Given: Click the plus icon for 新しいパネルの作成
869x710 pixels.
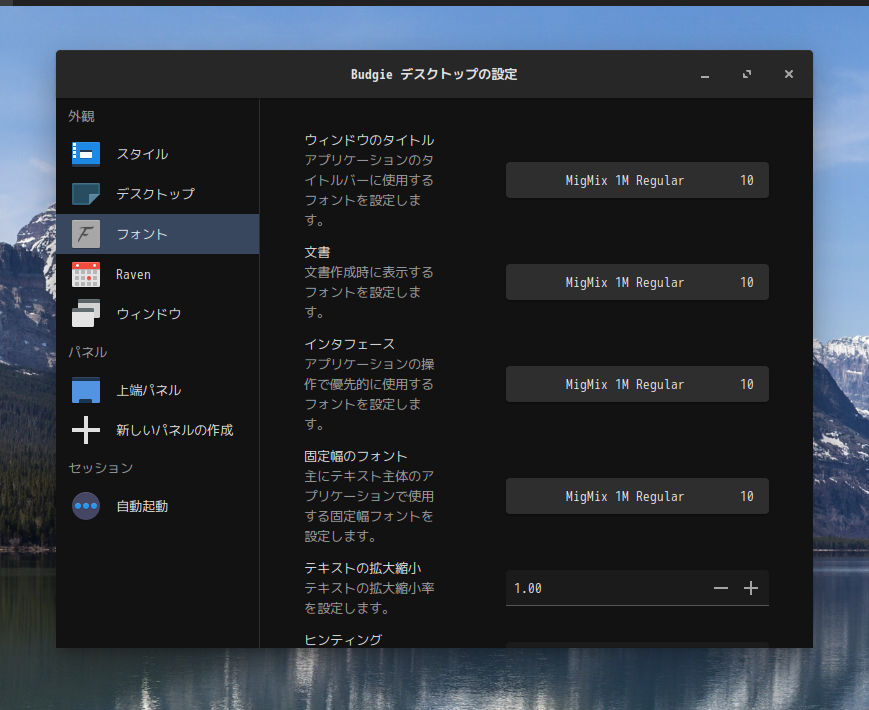Looking at the screenshot, I should pos(86,430).
